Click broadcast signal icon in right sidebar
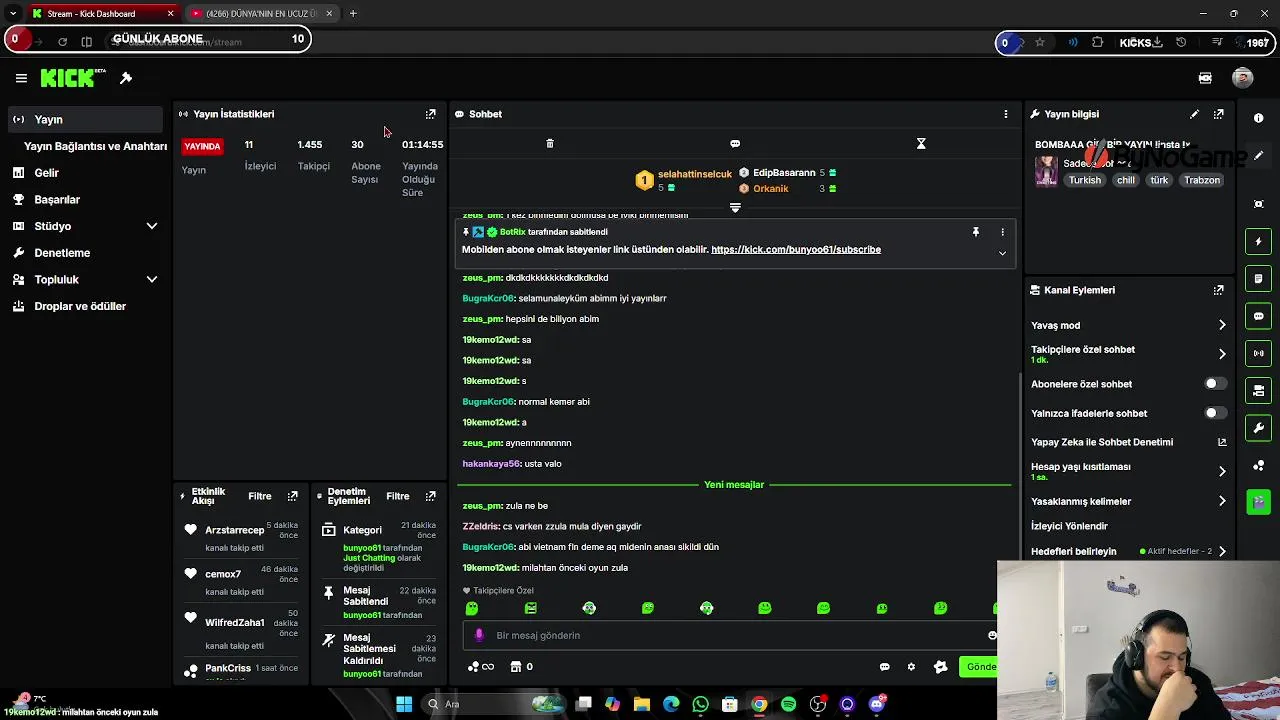 pos(1258,353)
